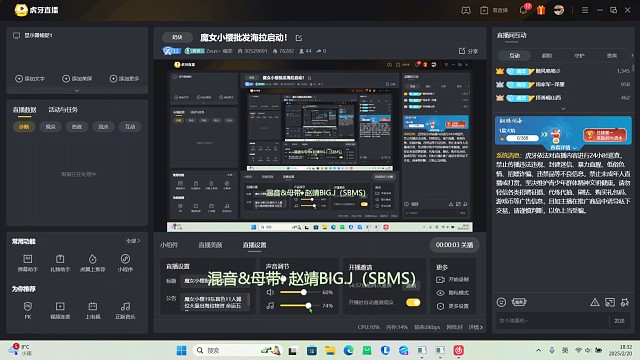
Task: Expand 全部 in common functions panel
Action: 133,241
